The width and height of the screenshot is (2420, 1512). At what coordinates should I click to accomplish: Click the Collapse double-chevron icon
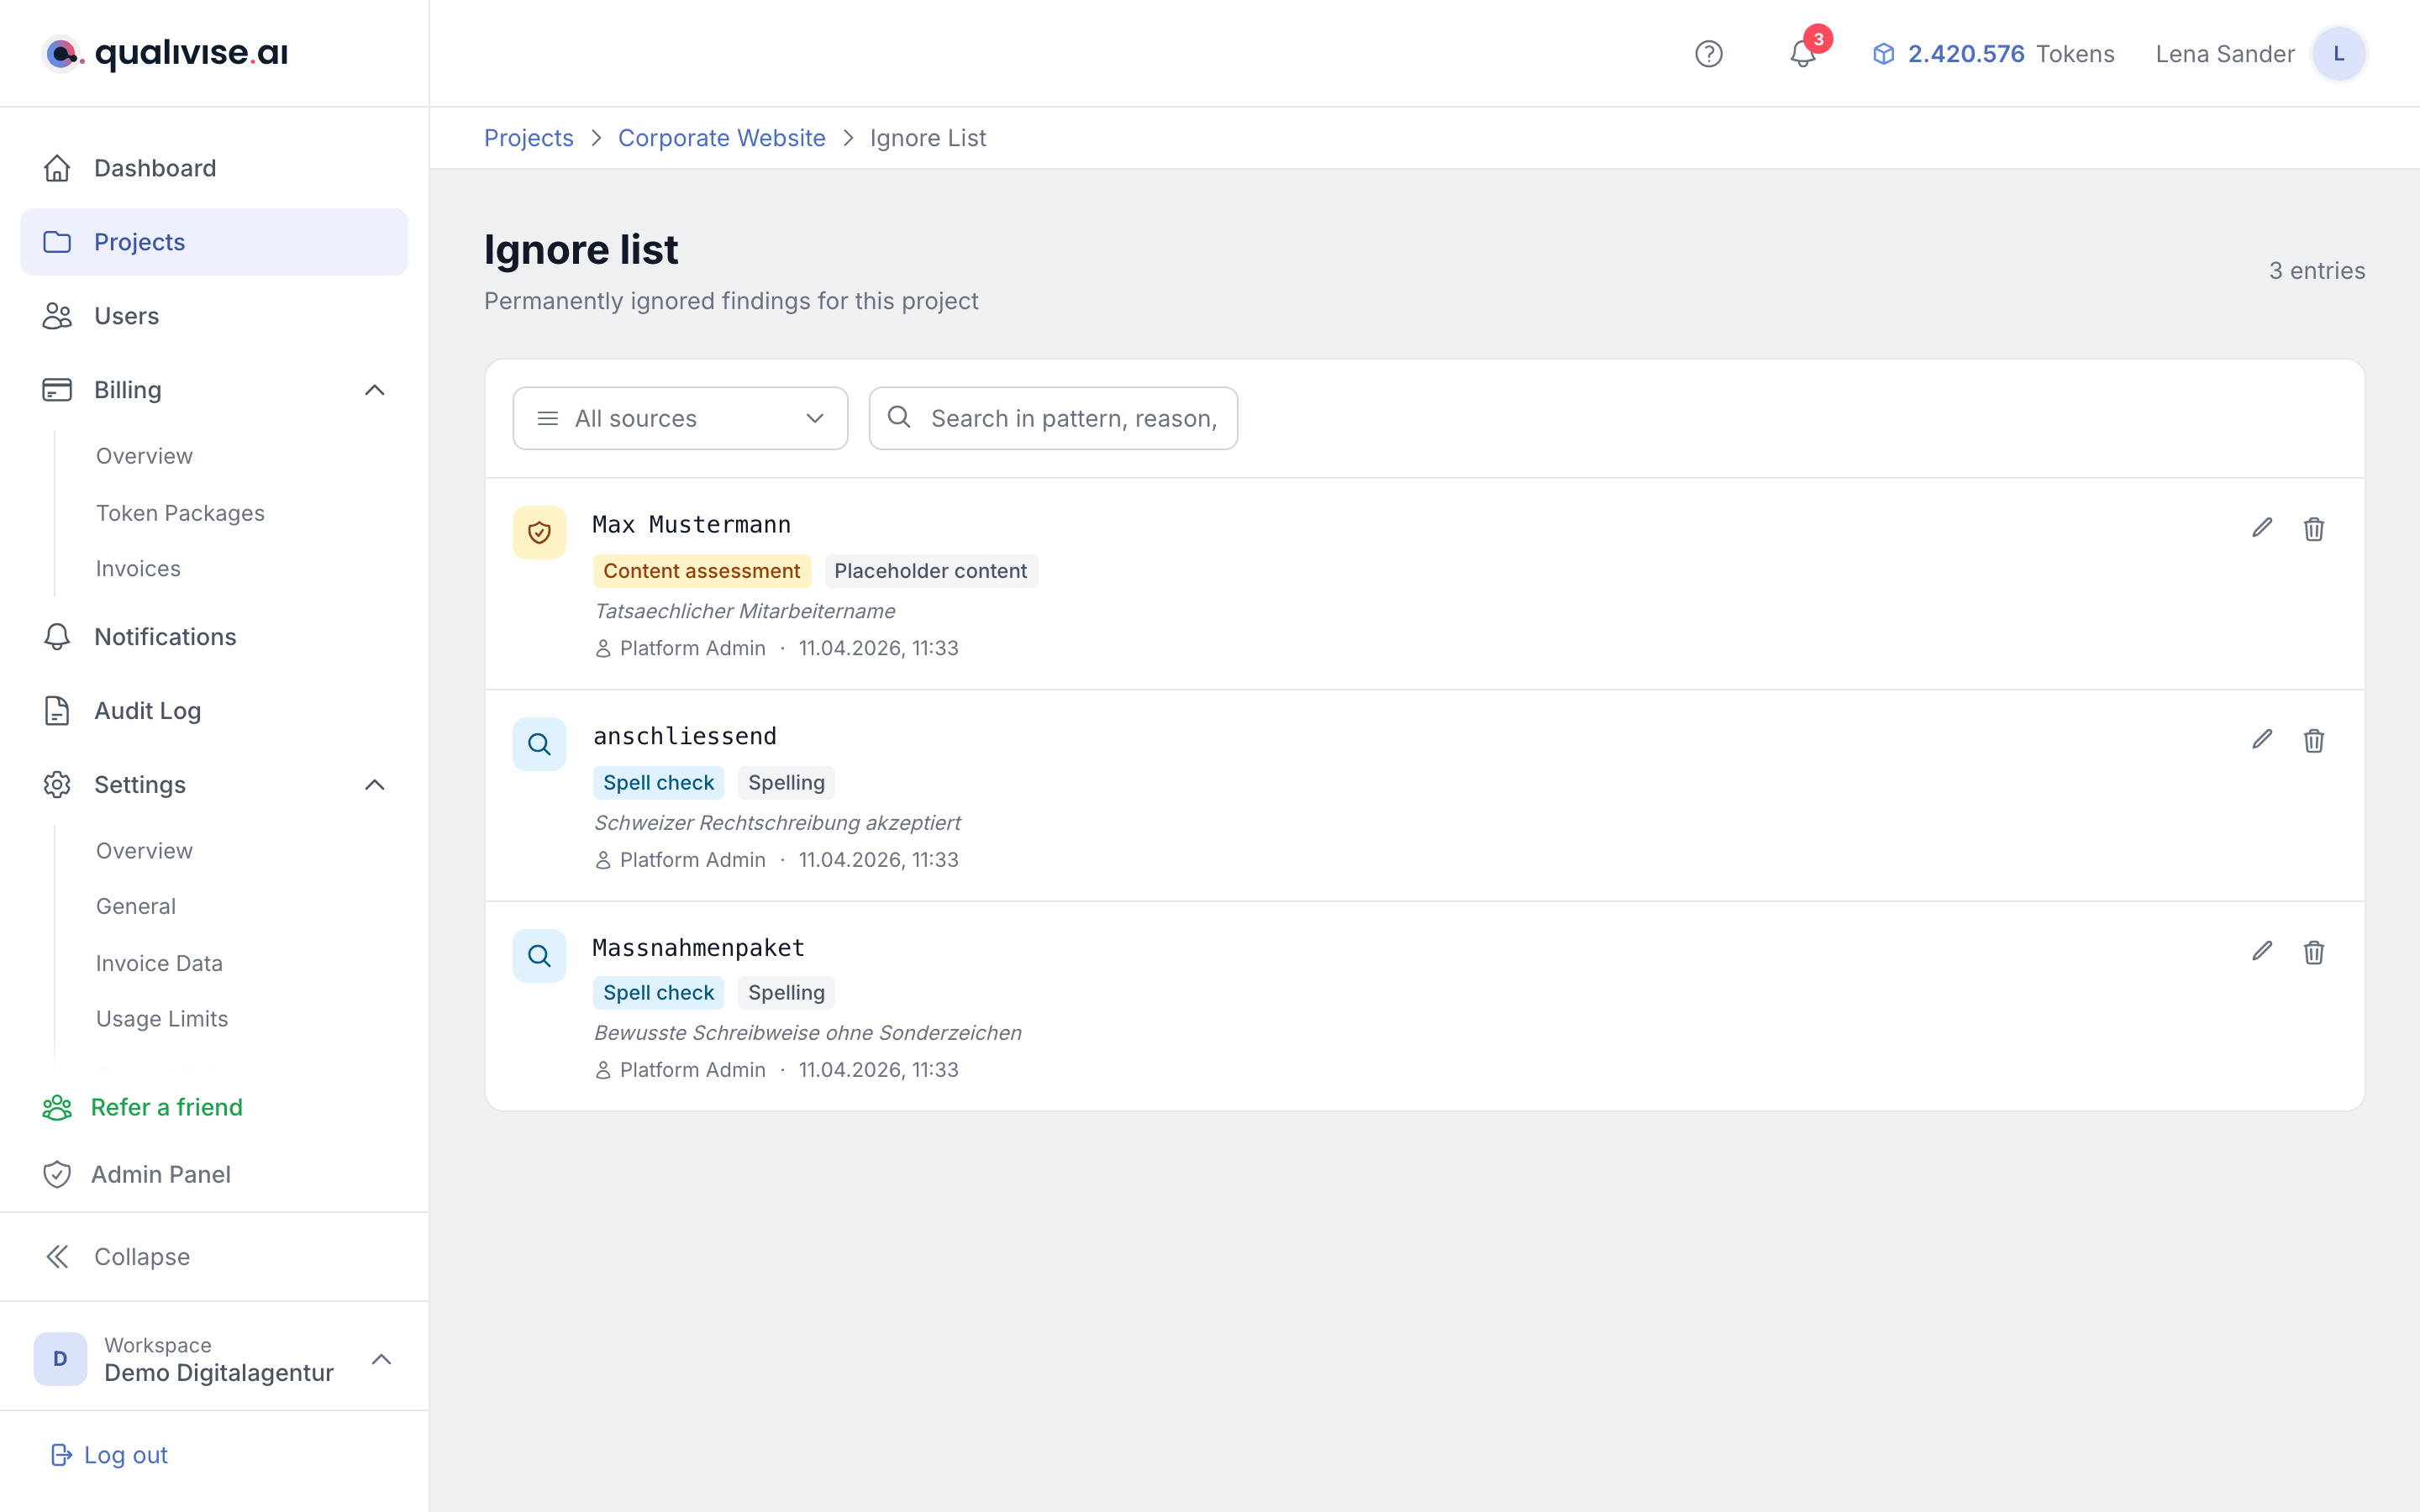(57, 1257)
